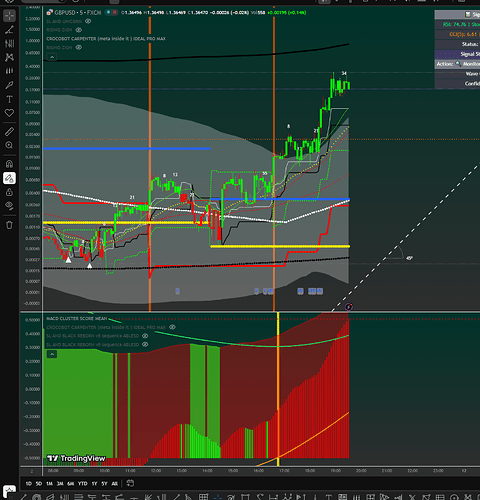Activate the zoom in tool
Image resolution: width=480 pixels, height=500 pixels.
point(9,145)
